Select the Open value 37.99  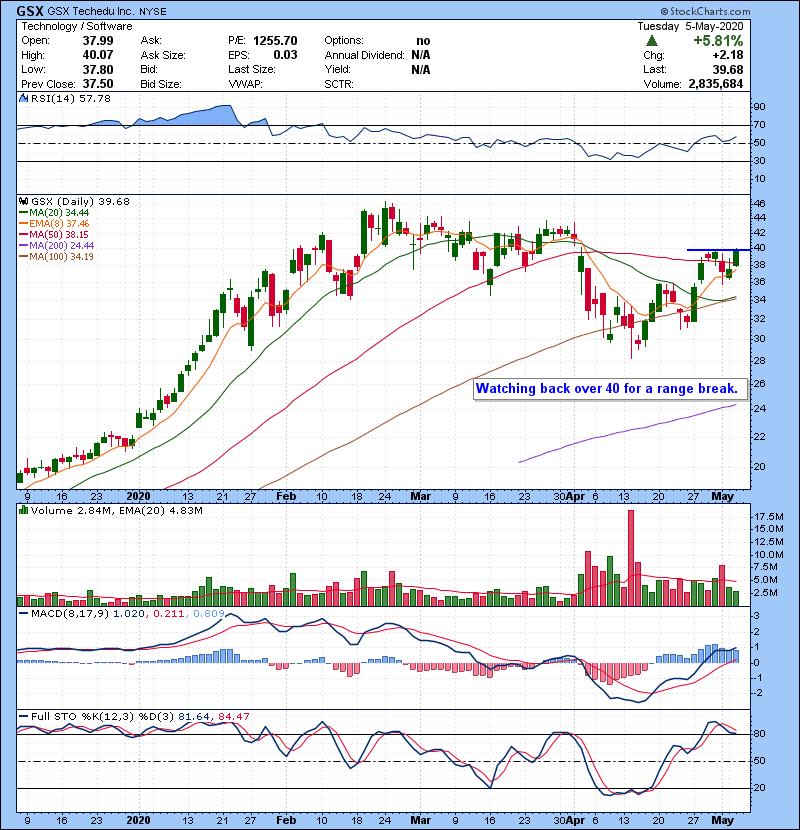click(x=98, y=41)
